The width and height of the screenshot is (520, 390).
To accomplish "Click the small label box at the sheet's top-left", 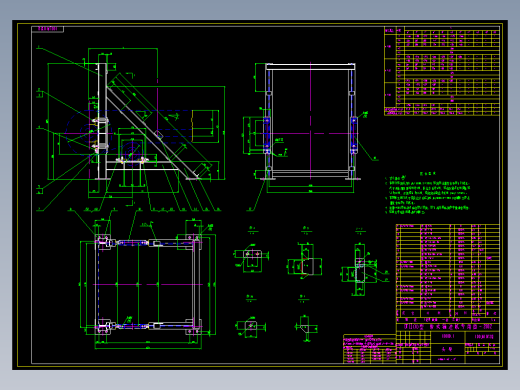I will pyautogui.click(x=48, y=29).
